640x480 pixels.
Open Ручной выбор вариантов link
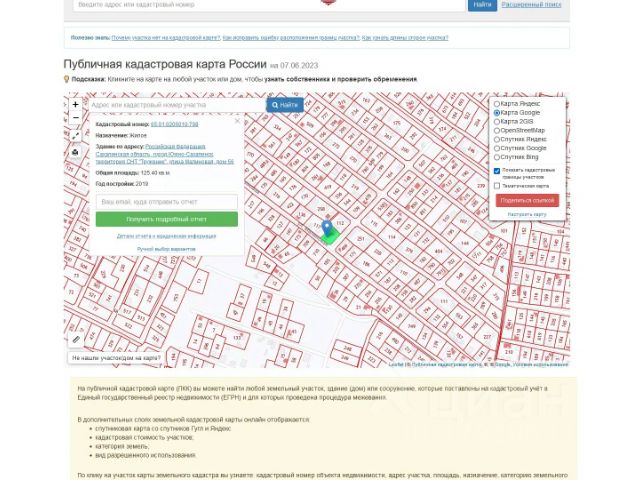(166, 249)
